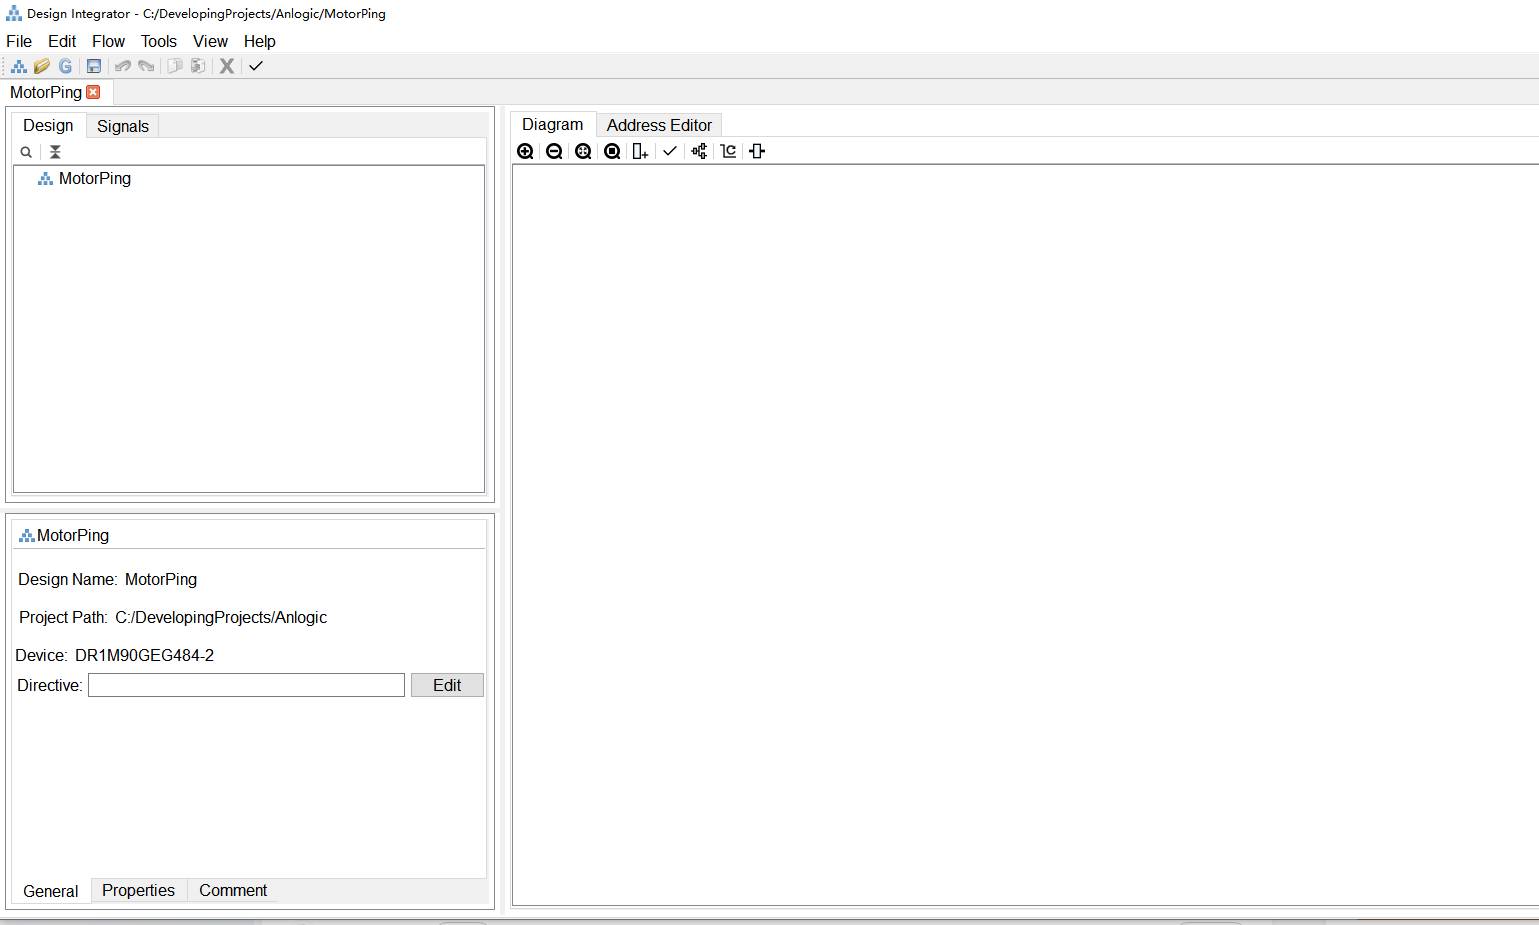1539x925 pixels.
Task: Click the device value DR1M90GEG484-2
Action: (x=144, y=655)
